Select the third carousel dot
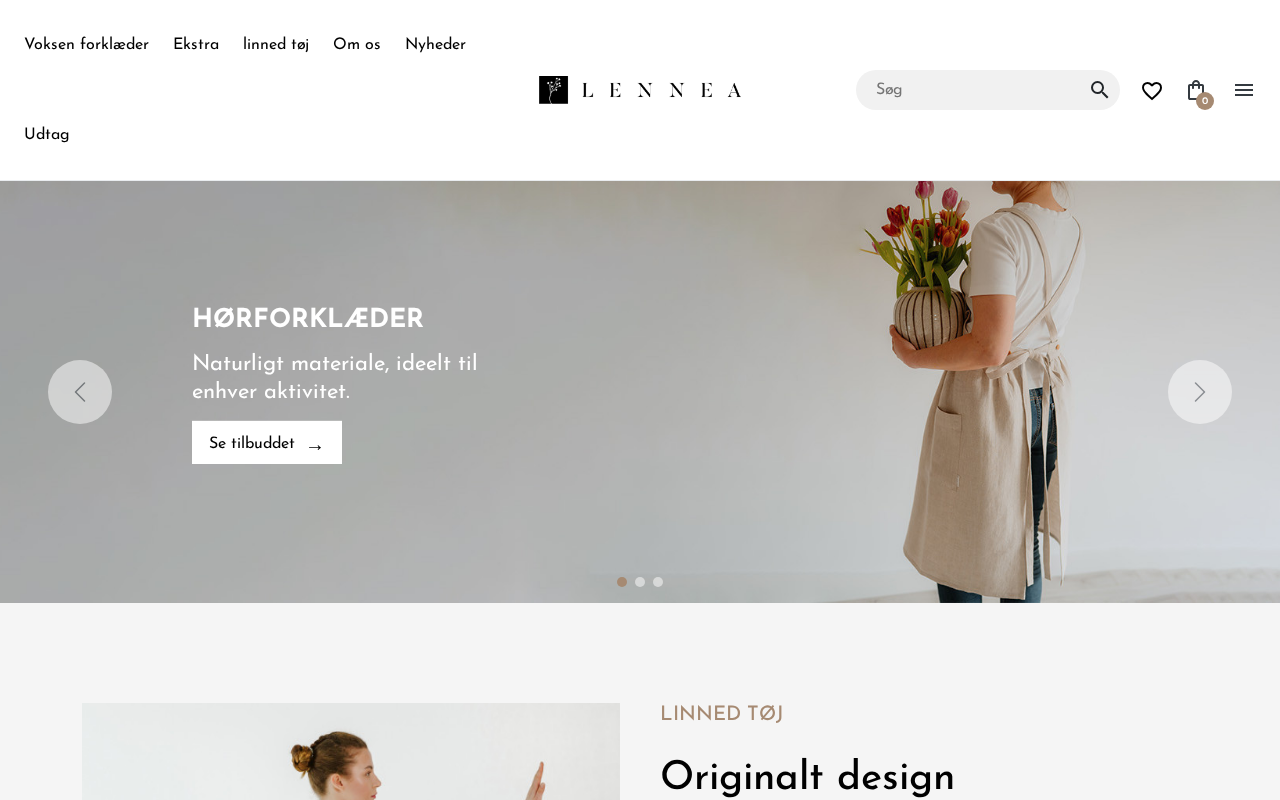 coord(658,582)
